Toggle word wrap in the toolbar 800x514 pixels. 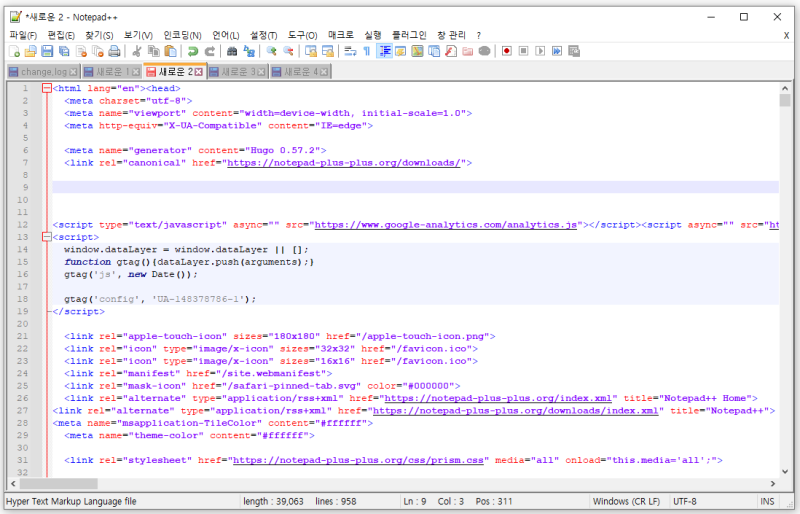(x=349, y=51)
